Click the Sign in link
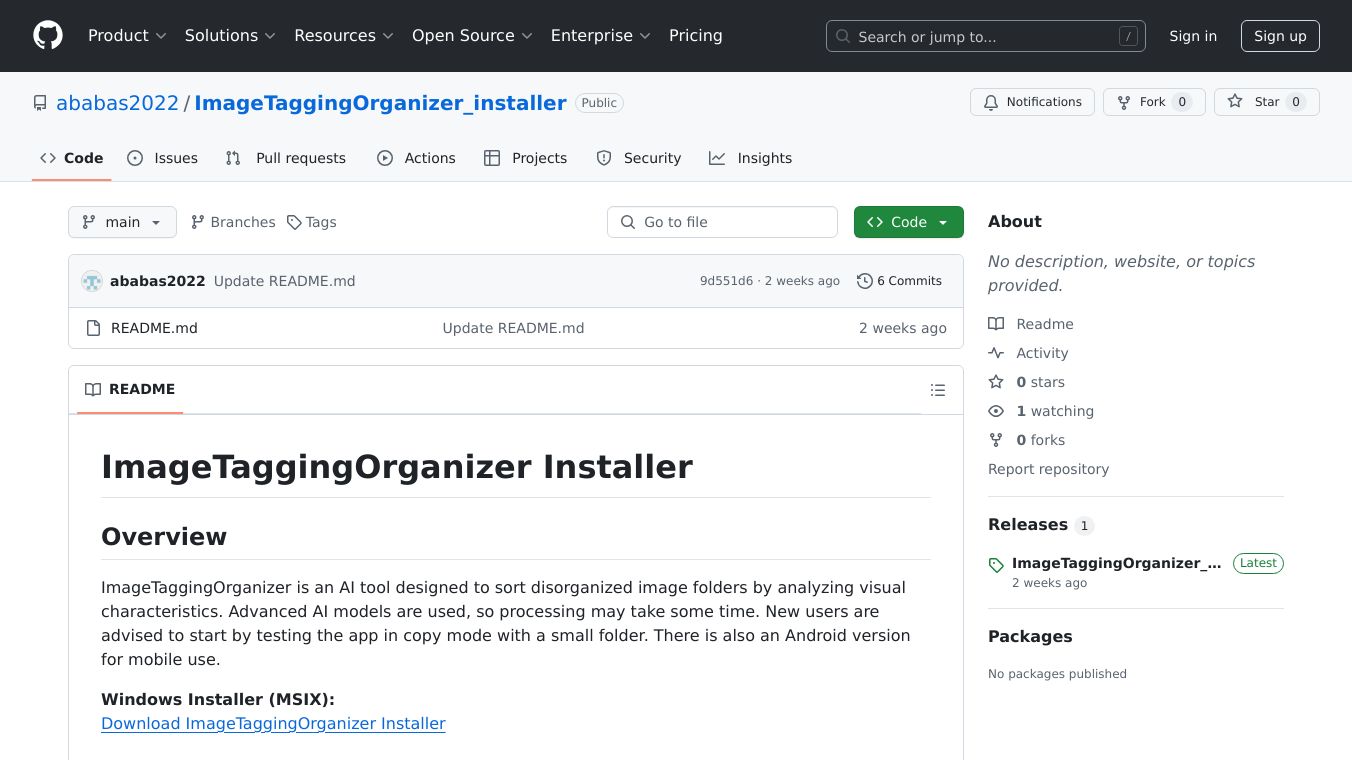Viewport: 1352px width, 760px height. [x=1193, y=36]
